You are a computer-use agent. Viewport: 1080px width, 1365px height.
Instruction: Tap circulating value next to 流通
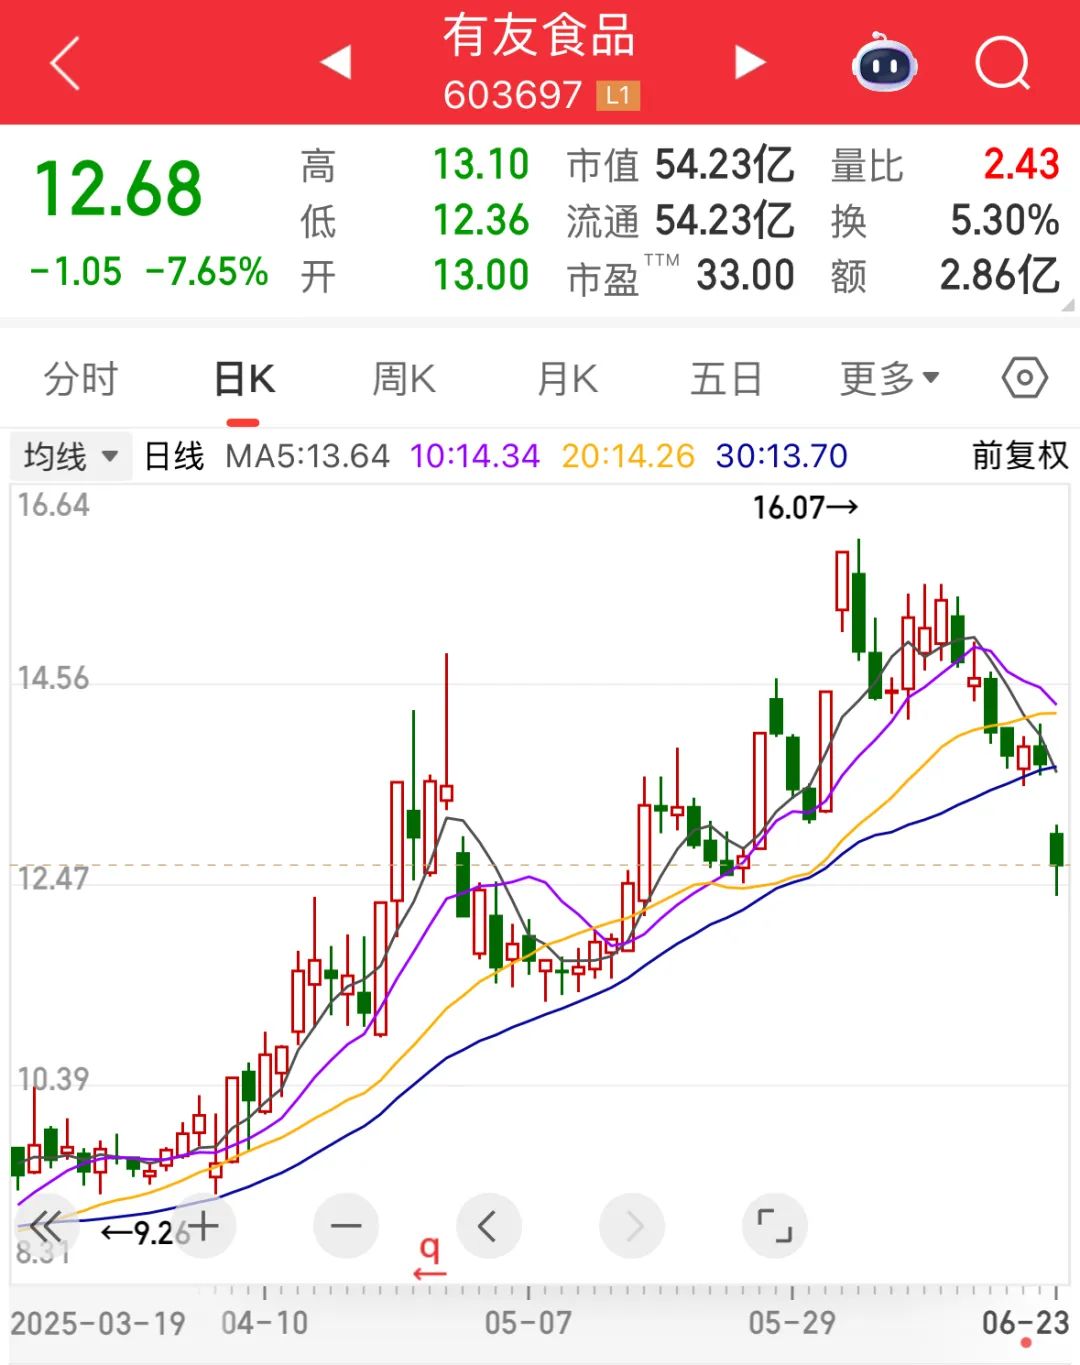pos(725,220)
